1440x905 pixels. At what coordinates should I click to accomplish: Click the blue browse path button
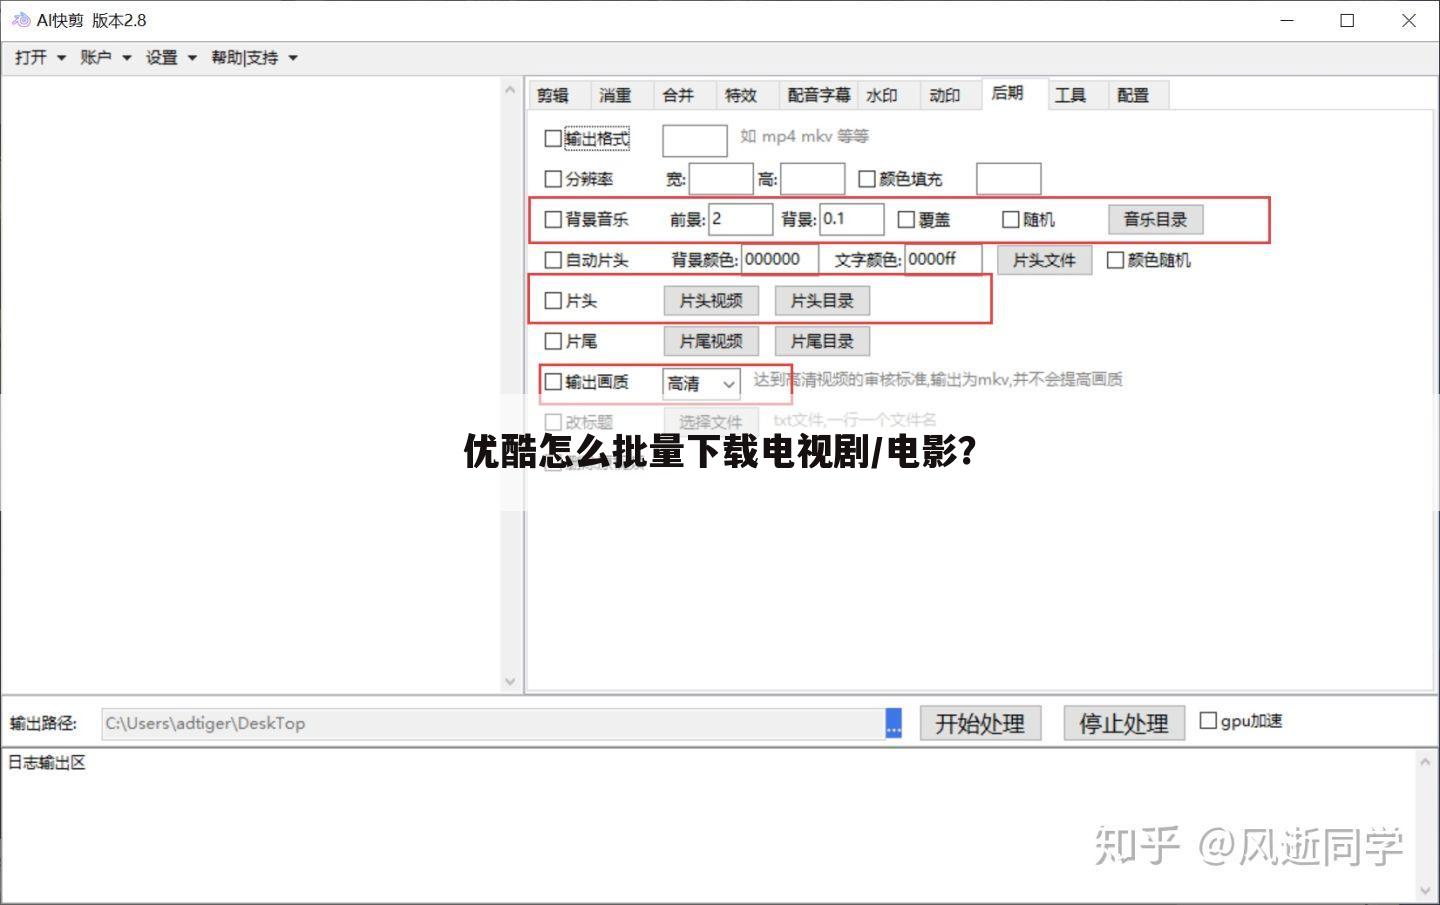pos(894,723)
